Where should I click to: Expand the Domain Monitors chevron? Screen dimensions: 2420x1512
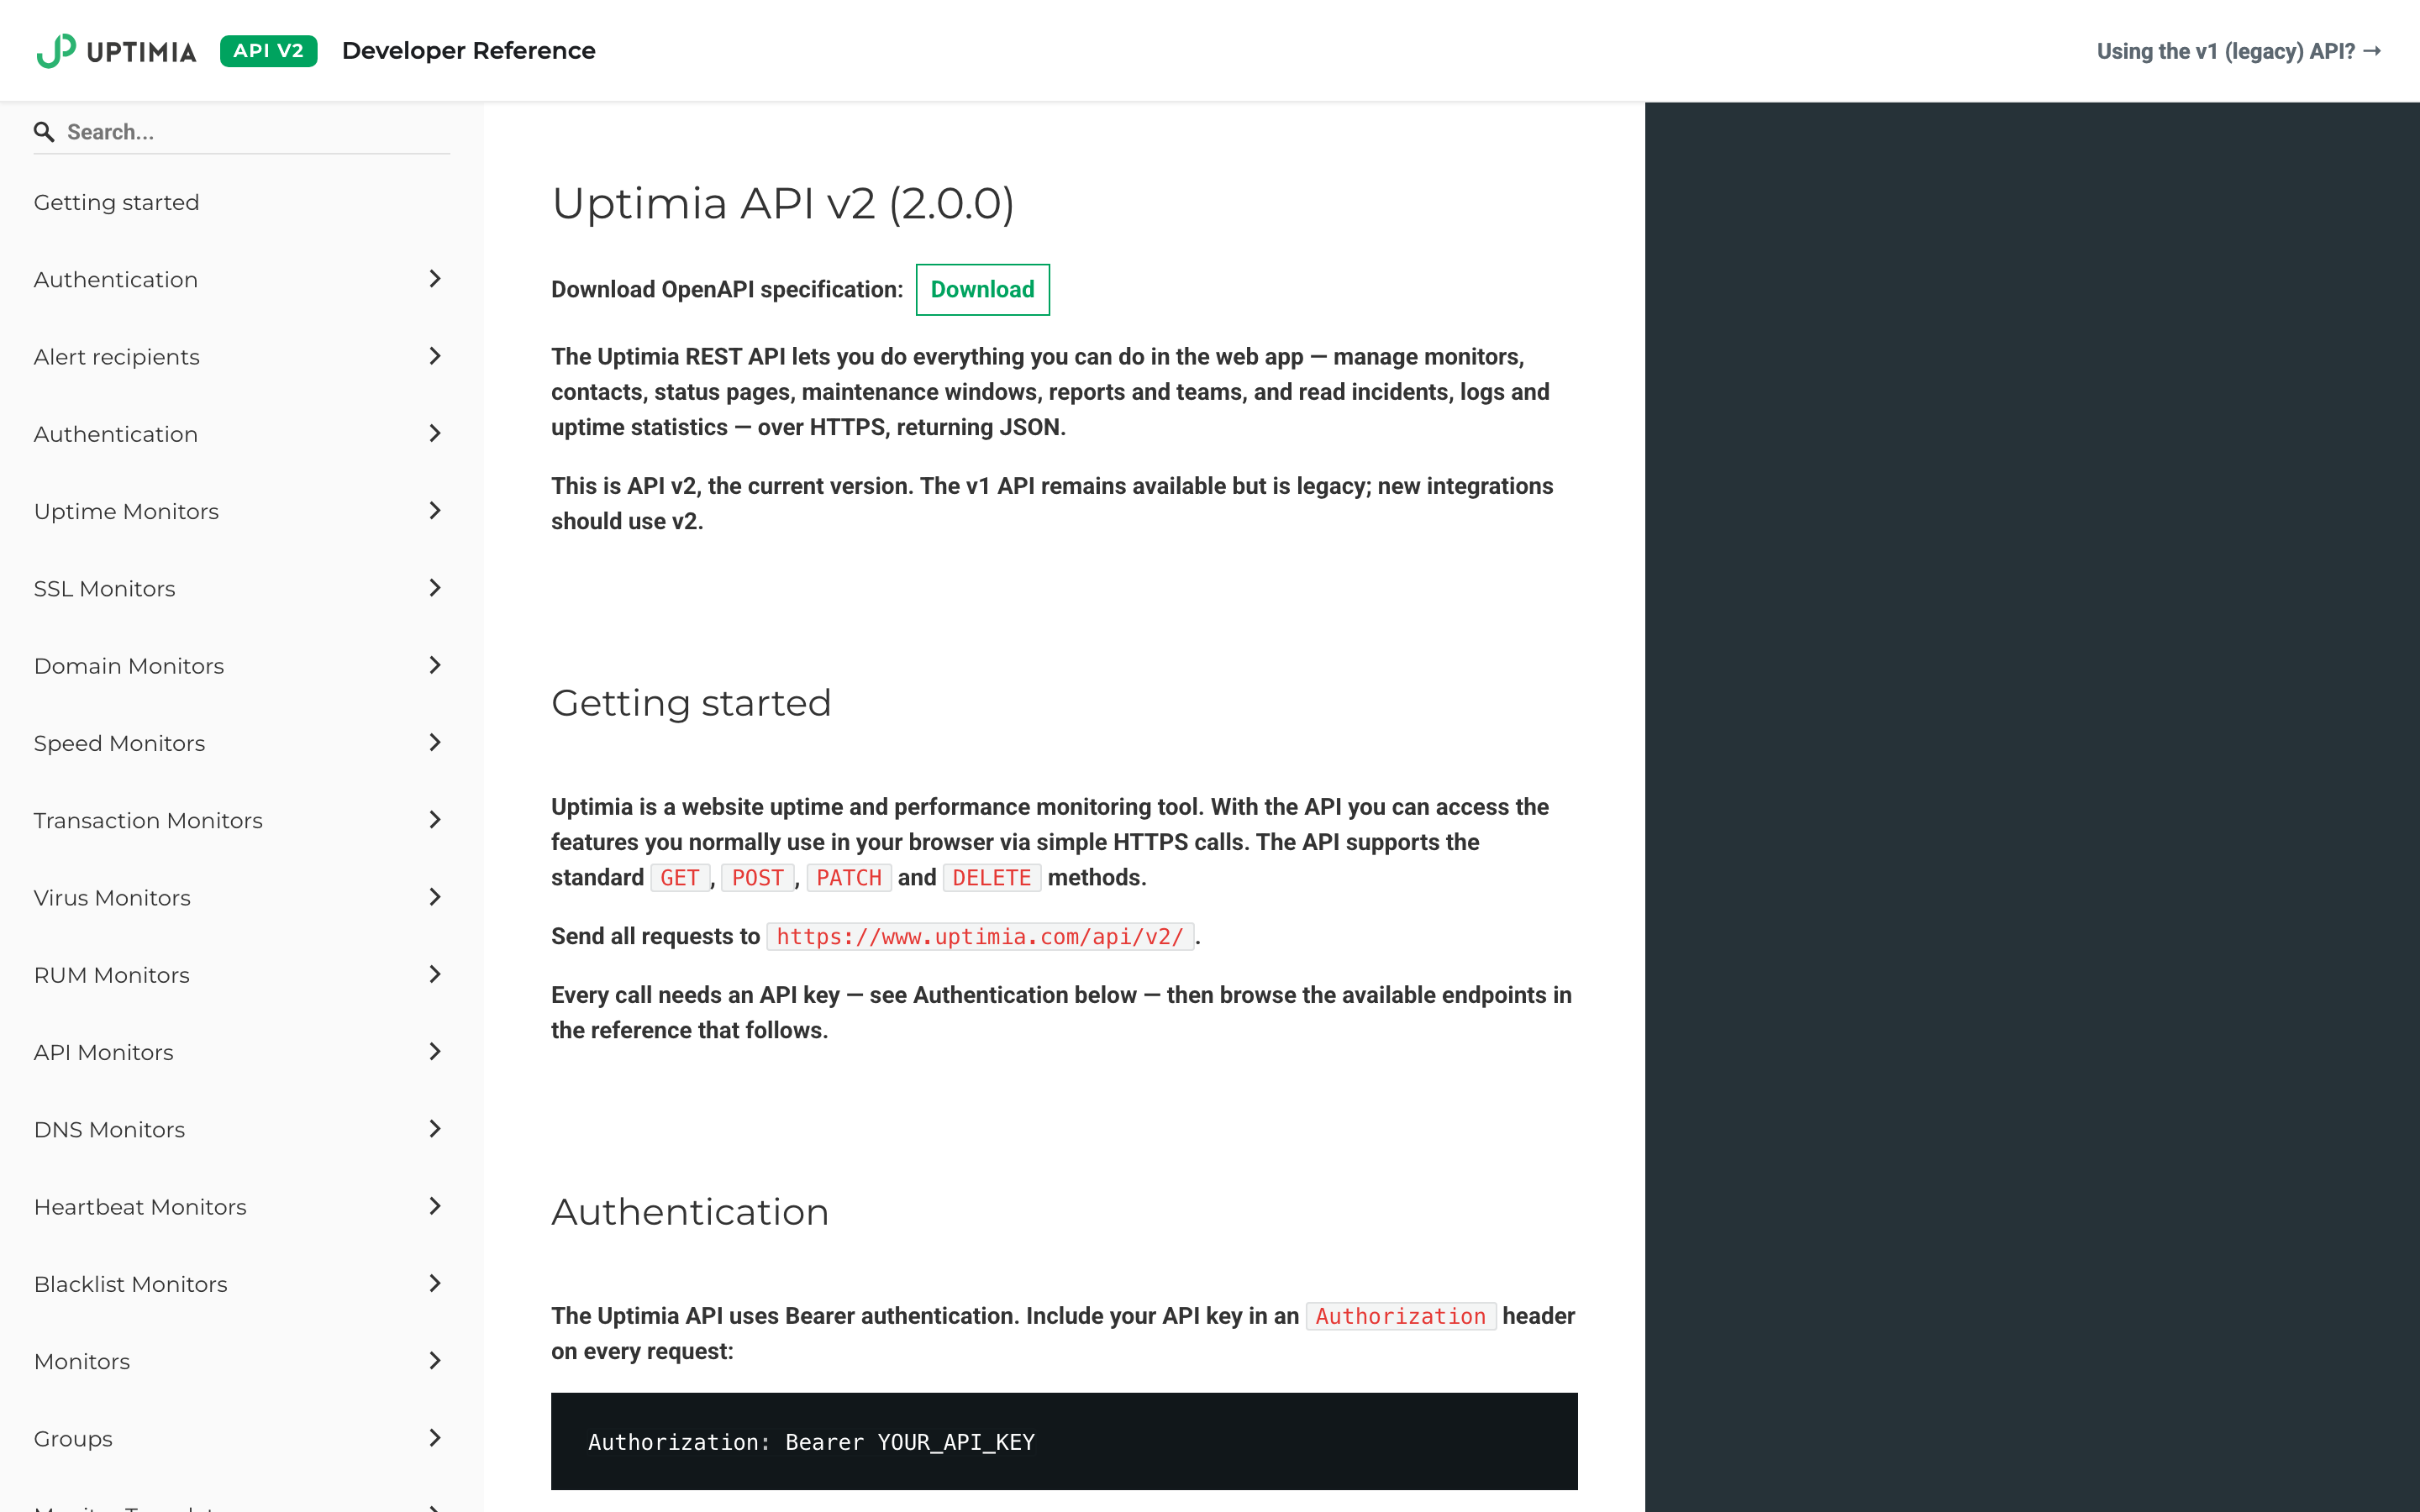click(x=435, y=665)
